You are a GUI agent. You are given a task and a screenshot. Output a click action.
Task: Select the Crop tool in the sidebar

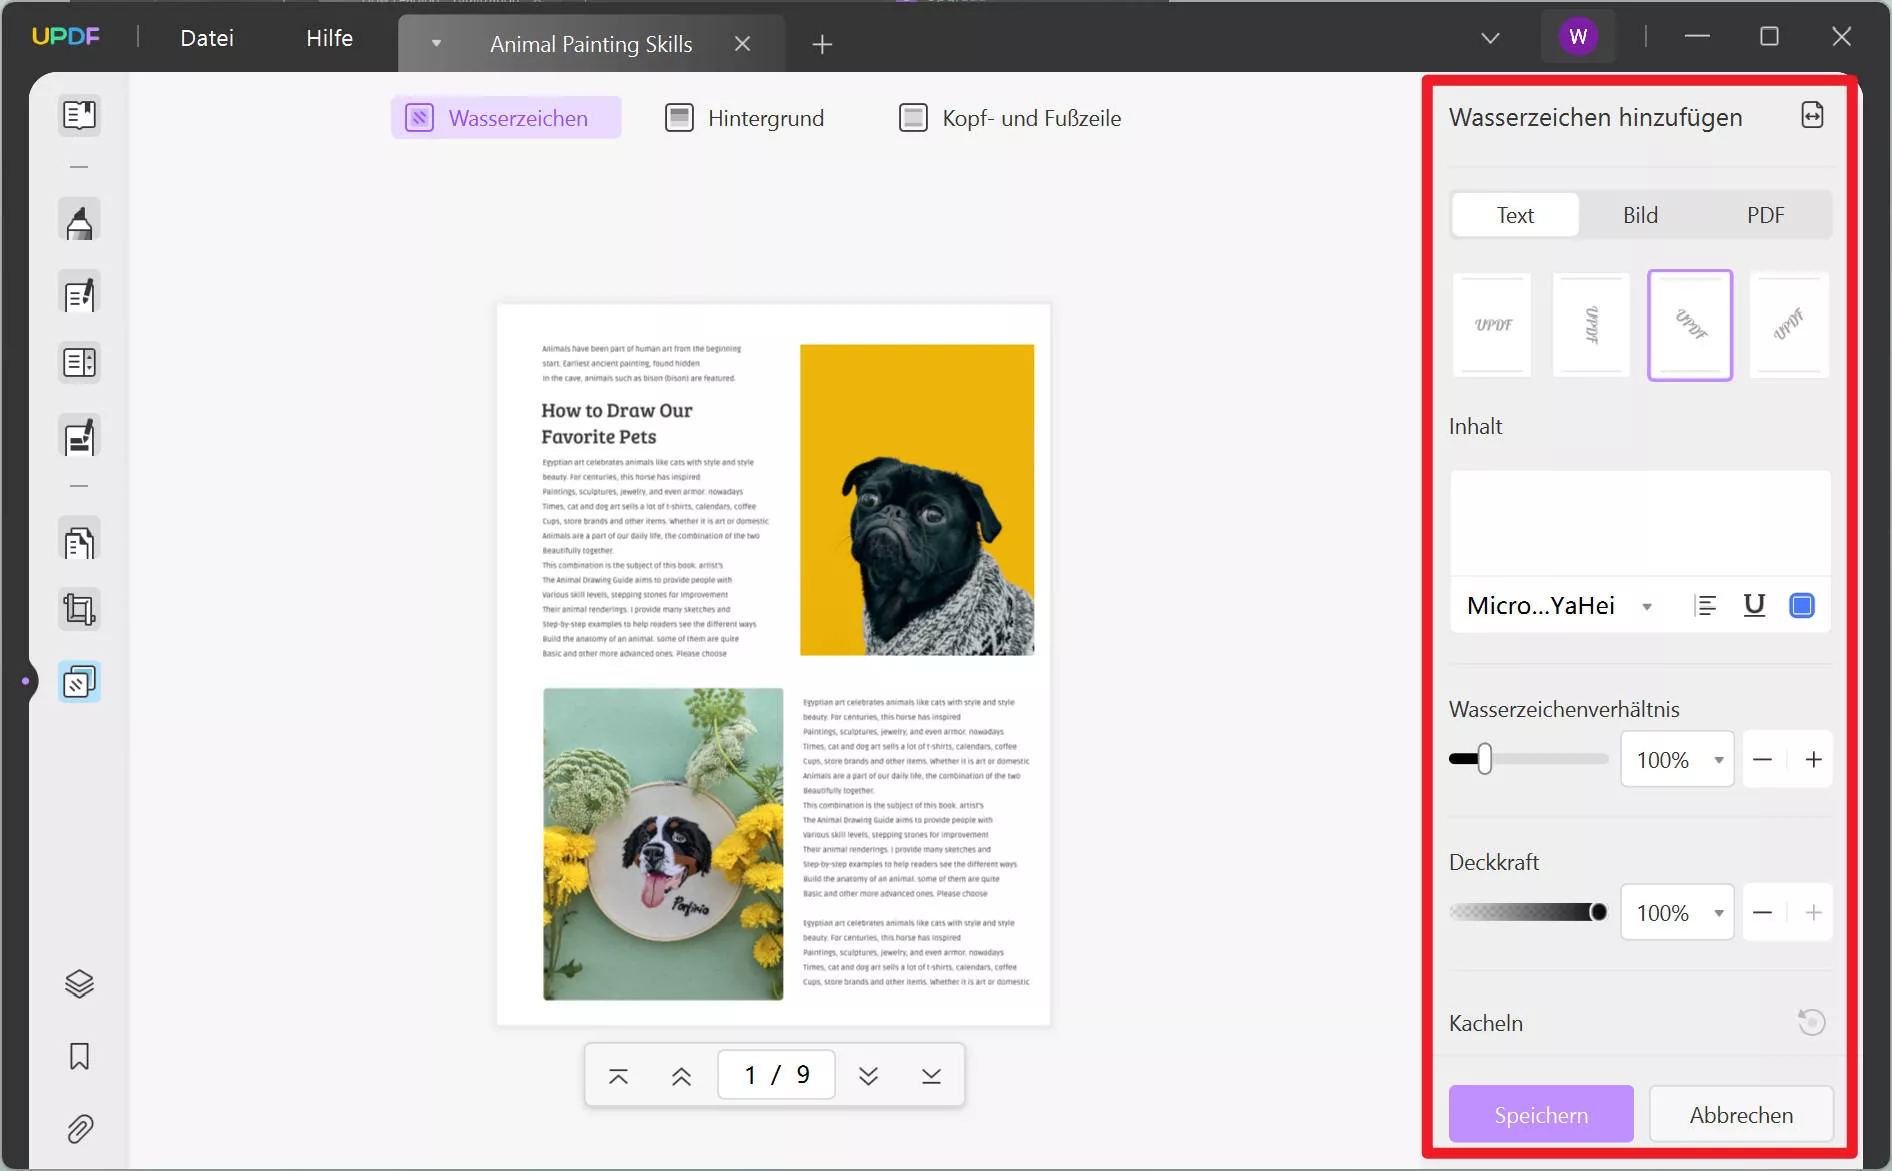click(79, 608)
